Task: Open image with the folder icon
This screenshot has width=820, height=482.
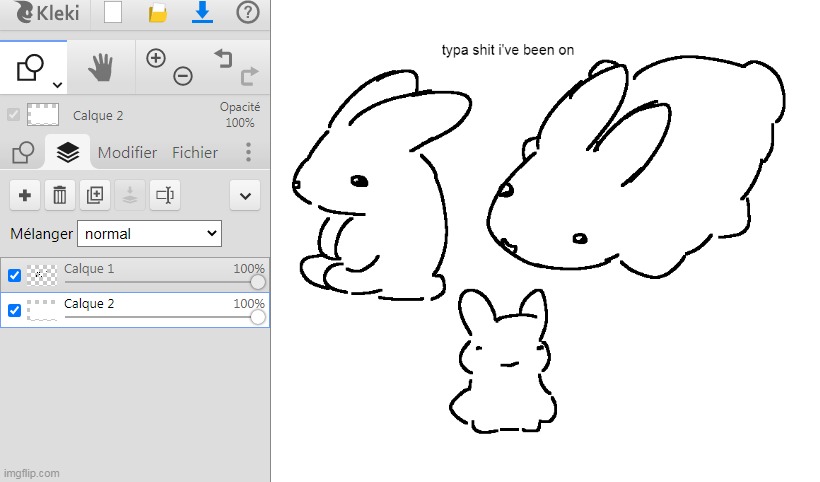Action: coord(157,13)
